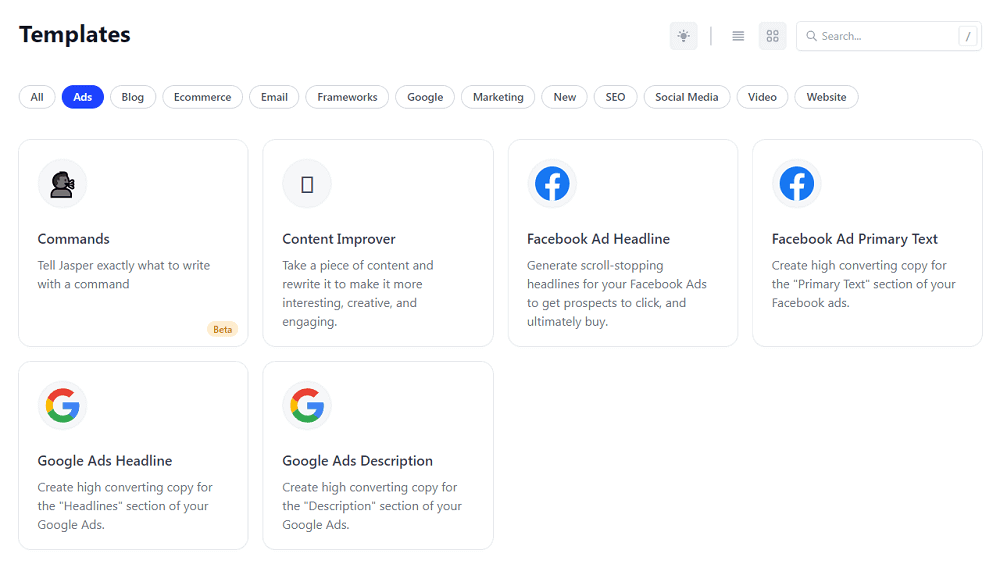Open the Facebook Ad Headline template title
Viewport: 1000px width, 575px height.
tap(598, 239)
